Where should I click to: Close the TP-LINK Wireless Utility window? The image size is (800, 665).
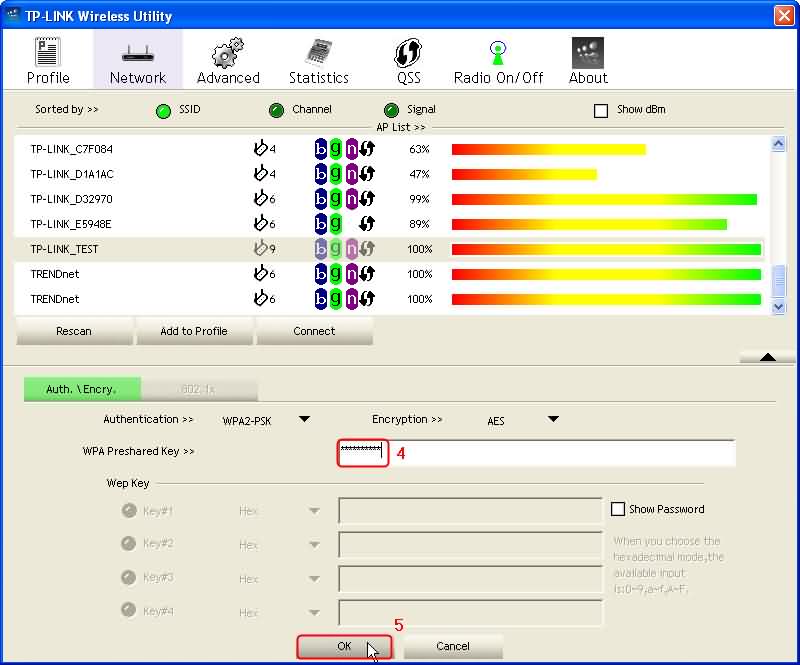pos(784,16)
